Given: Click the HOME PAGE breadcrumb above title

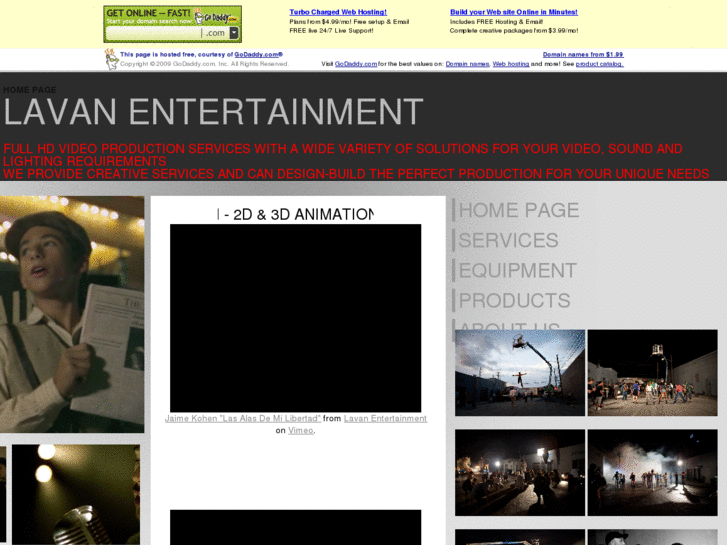Looking at the screenshot, I should click(x=30, y=90).
